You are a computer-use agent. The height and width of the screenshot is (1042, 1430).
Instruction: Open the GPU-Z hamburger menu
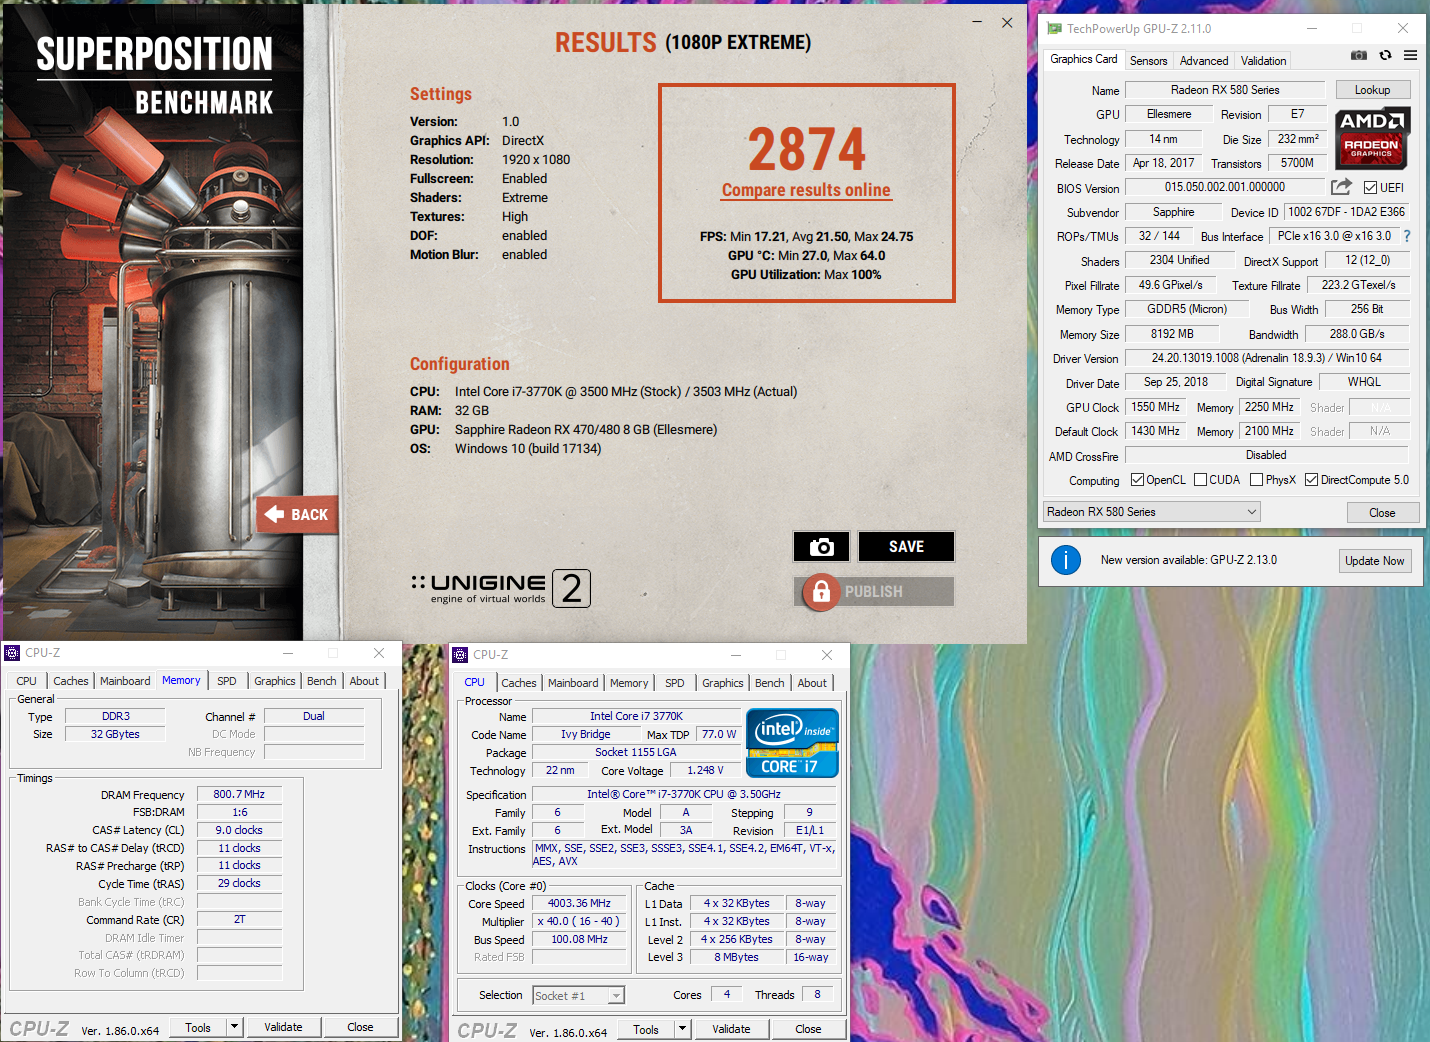(x=1410, y=56)
